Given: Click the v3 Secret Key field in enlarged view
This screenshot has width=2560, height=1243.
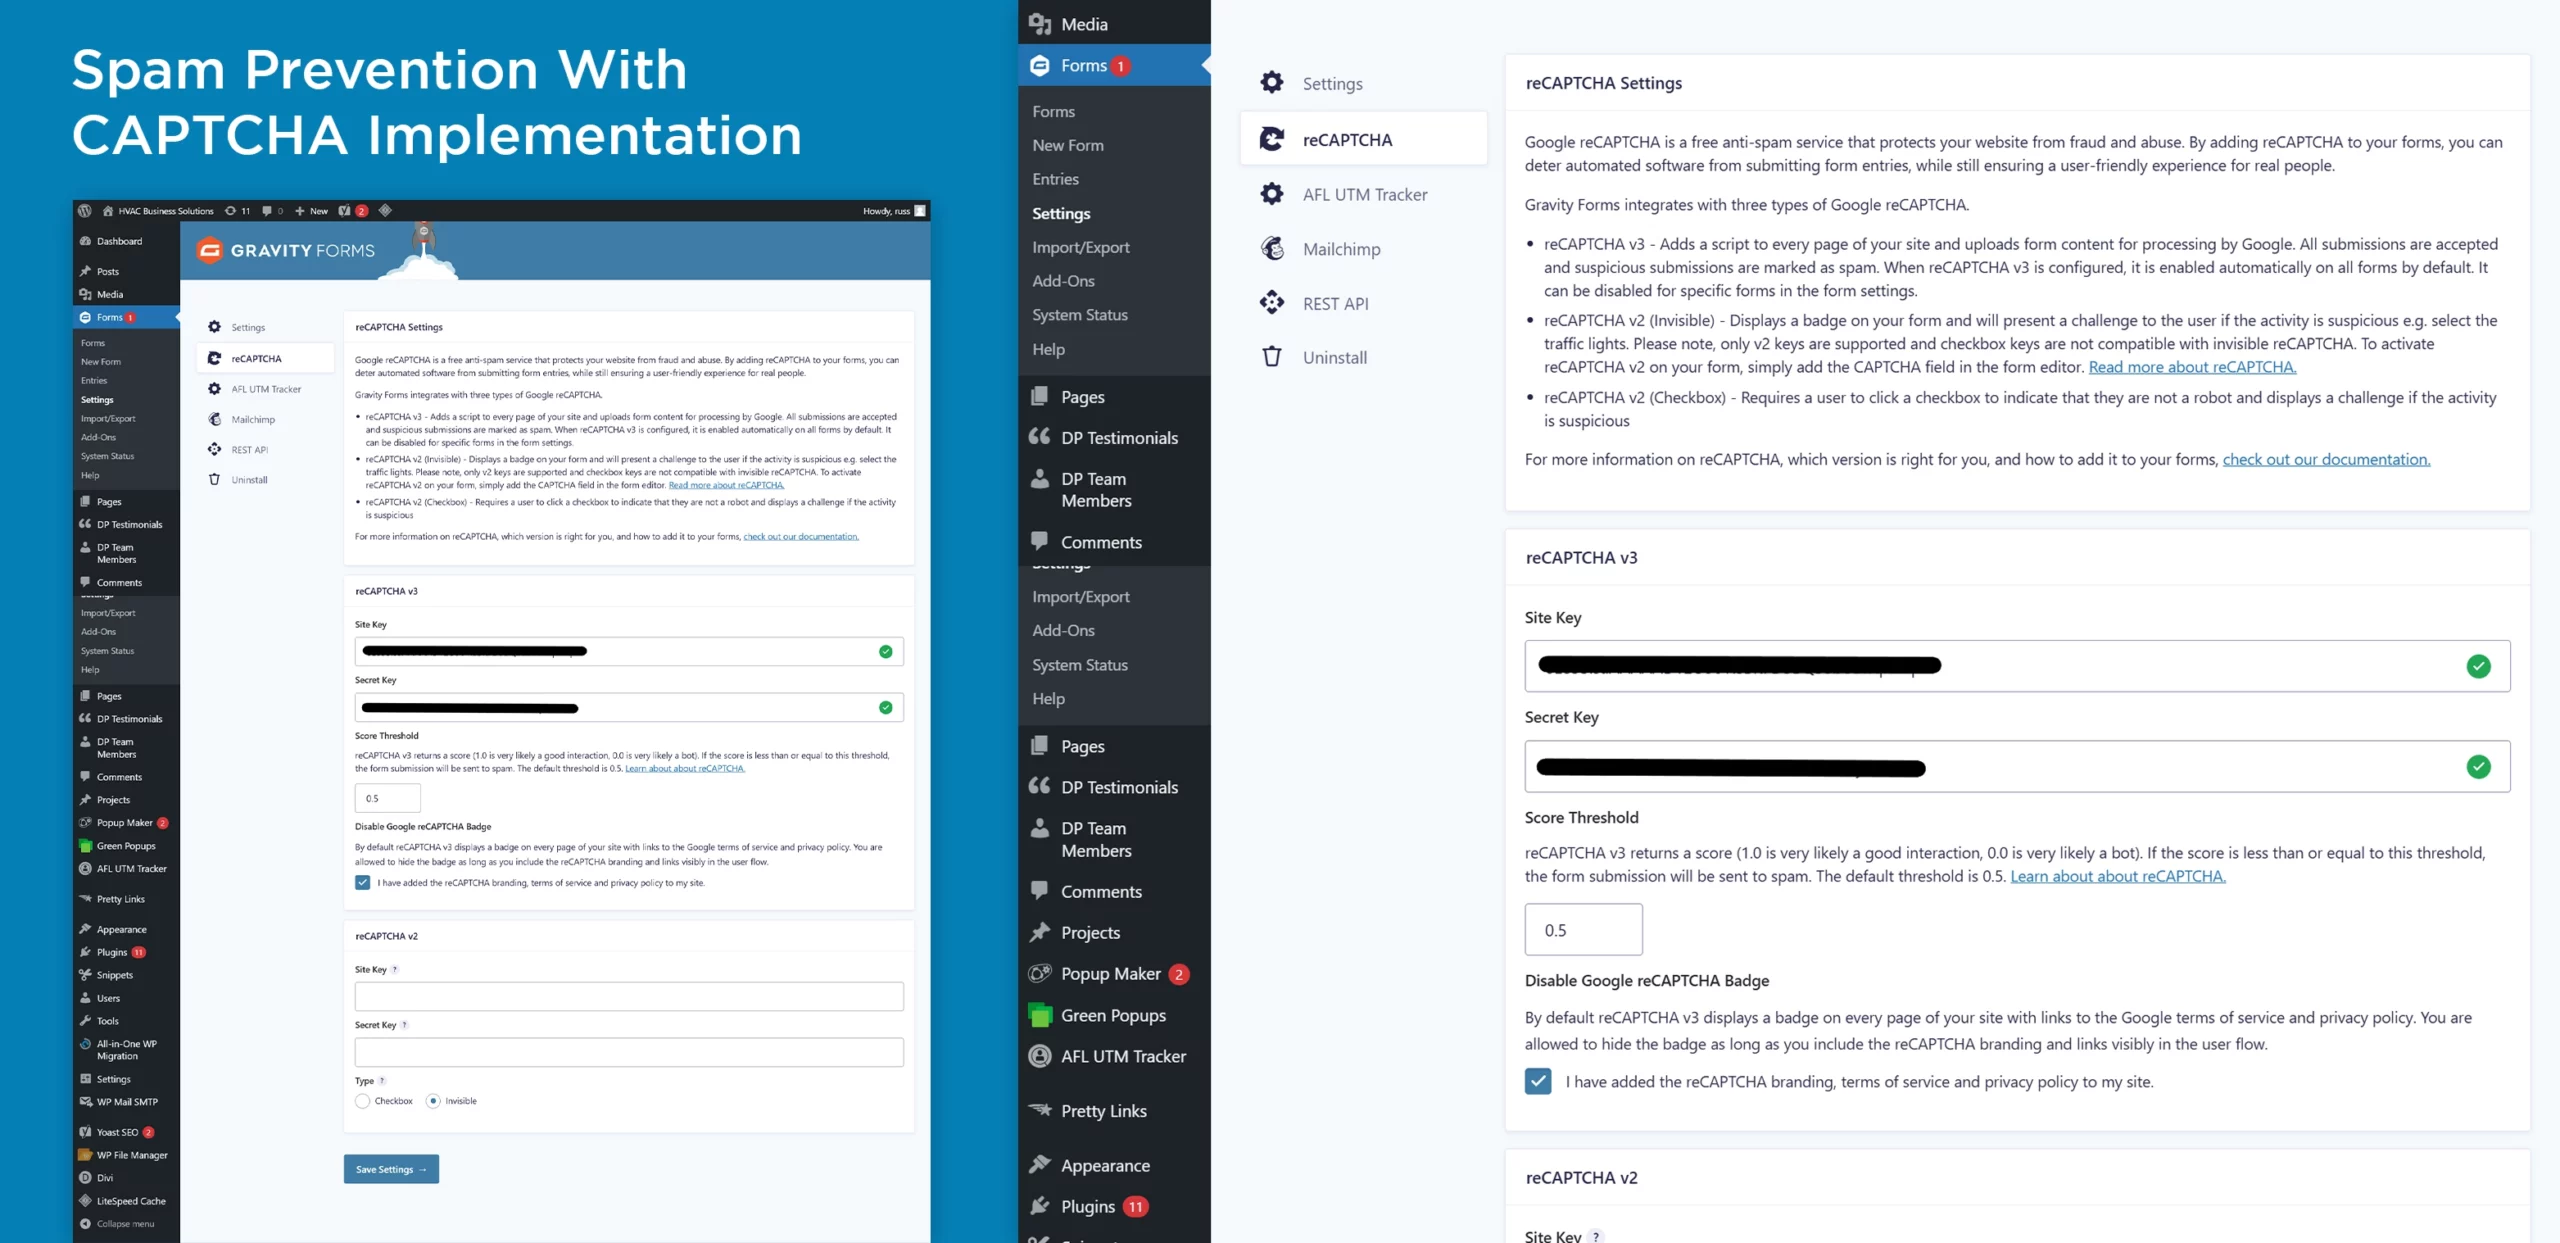Looking at the screenshot, I should [x=2017, y=767].
